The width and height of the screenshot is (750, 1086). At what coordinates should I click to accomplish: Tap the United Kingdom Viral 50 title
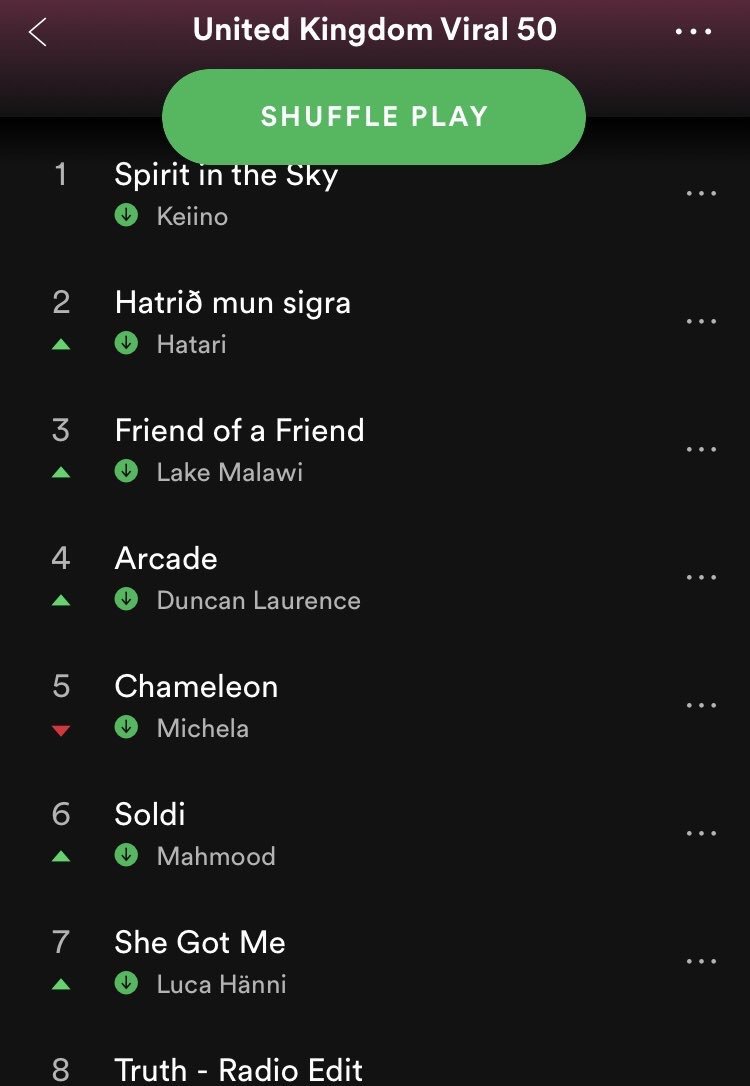(x=374, y=30)
